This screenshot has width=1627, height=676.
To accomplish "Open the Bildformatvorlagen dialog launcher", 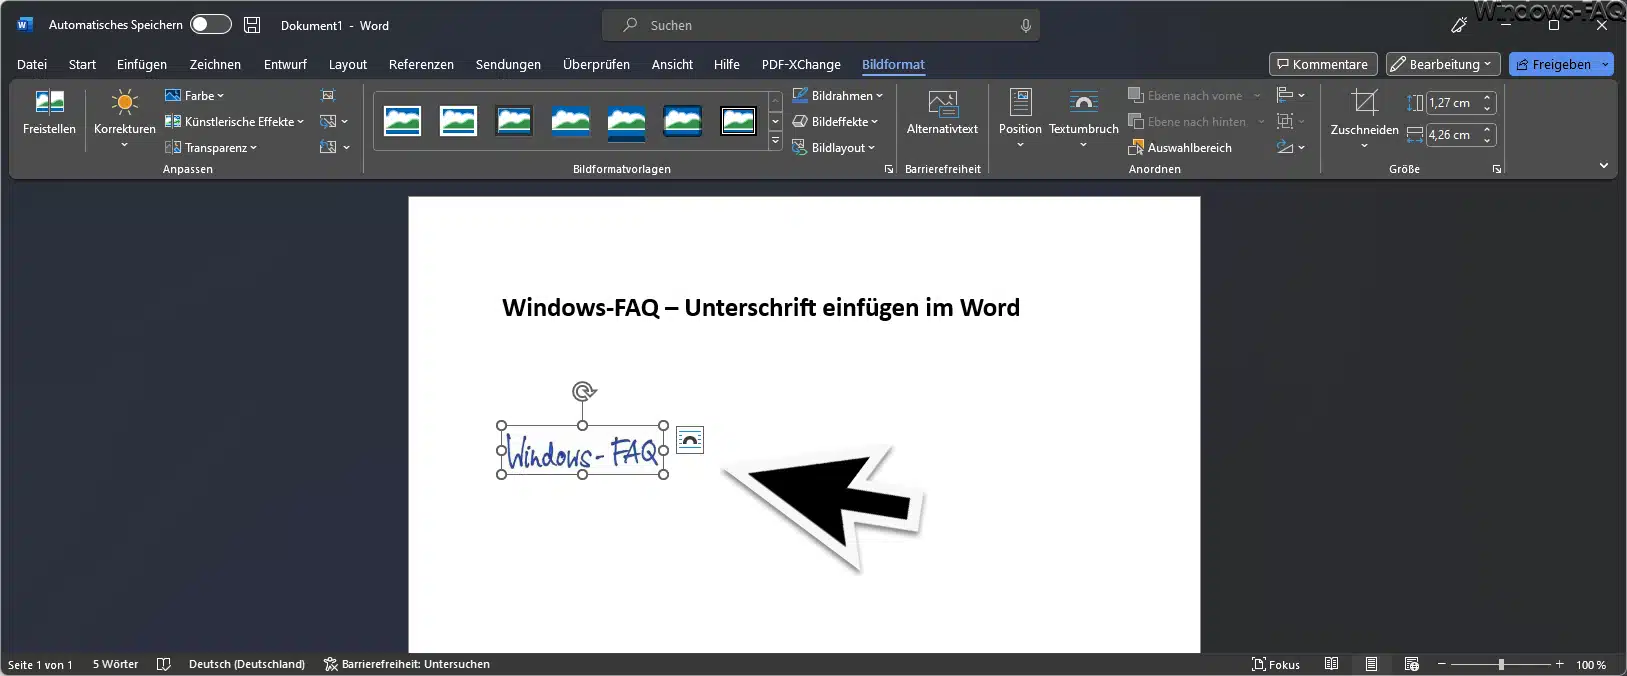I will 888,169.
